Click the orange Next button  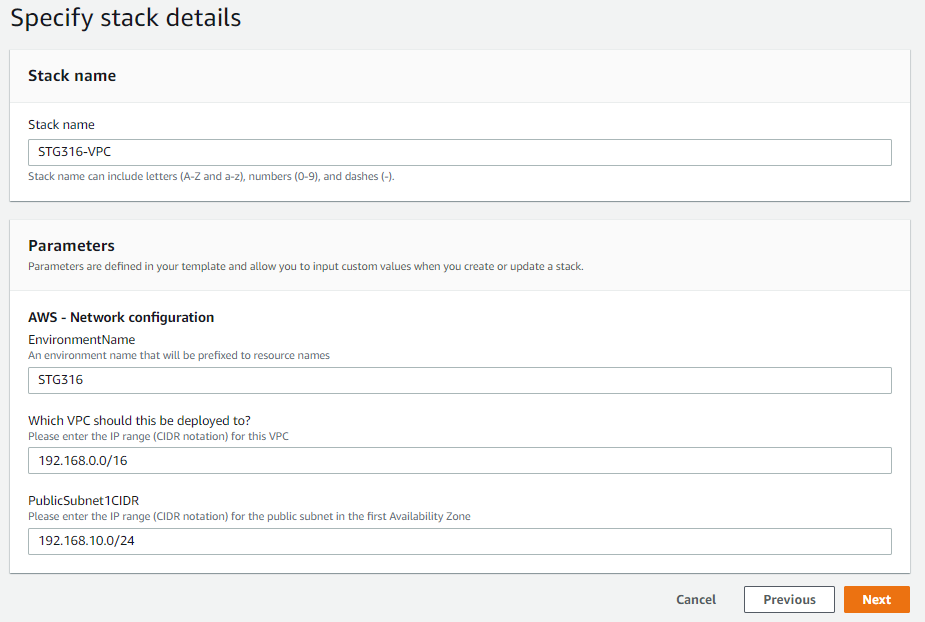(877, 600)
